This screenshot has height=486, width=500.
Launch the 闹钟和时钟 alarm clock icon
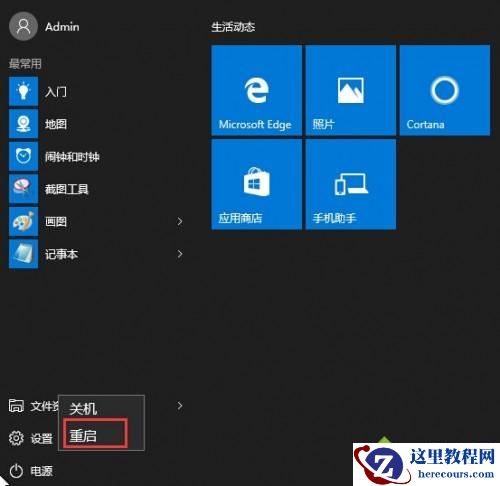click(23, 156)
